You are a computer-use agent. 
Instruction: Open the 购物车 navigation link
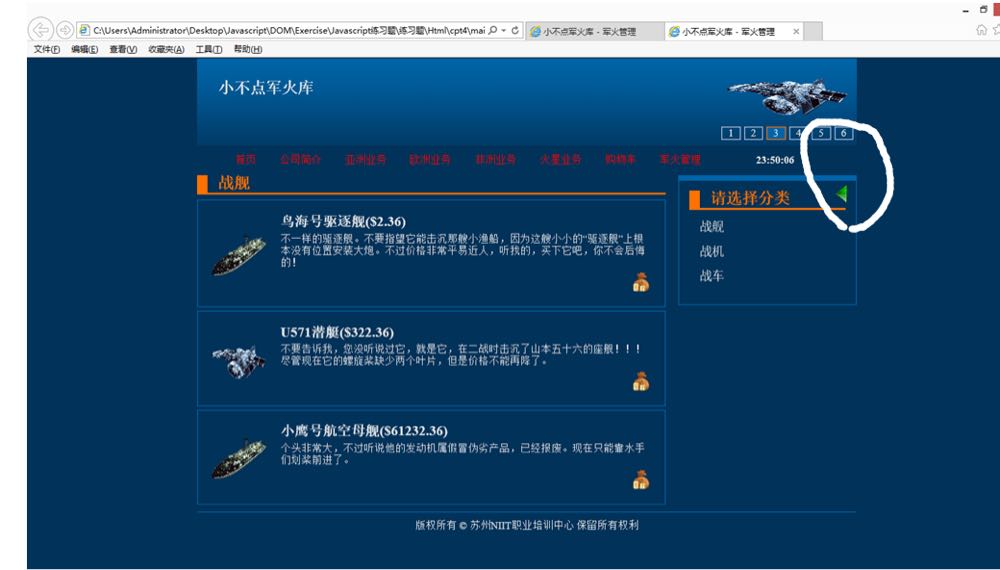click(x=621, y=159)
